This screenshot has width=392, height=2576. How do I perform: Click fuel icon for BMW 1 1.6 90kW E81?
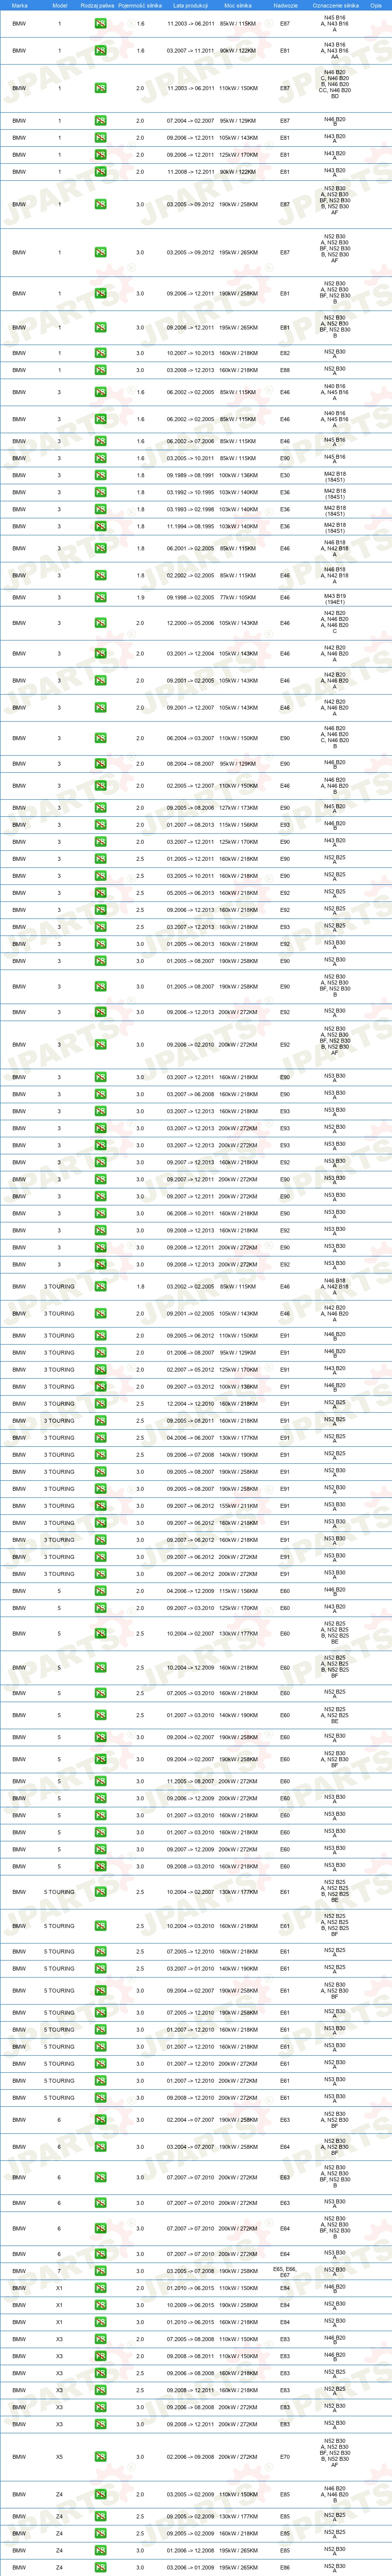pos(100,50)
